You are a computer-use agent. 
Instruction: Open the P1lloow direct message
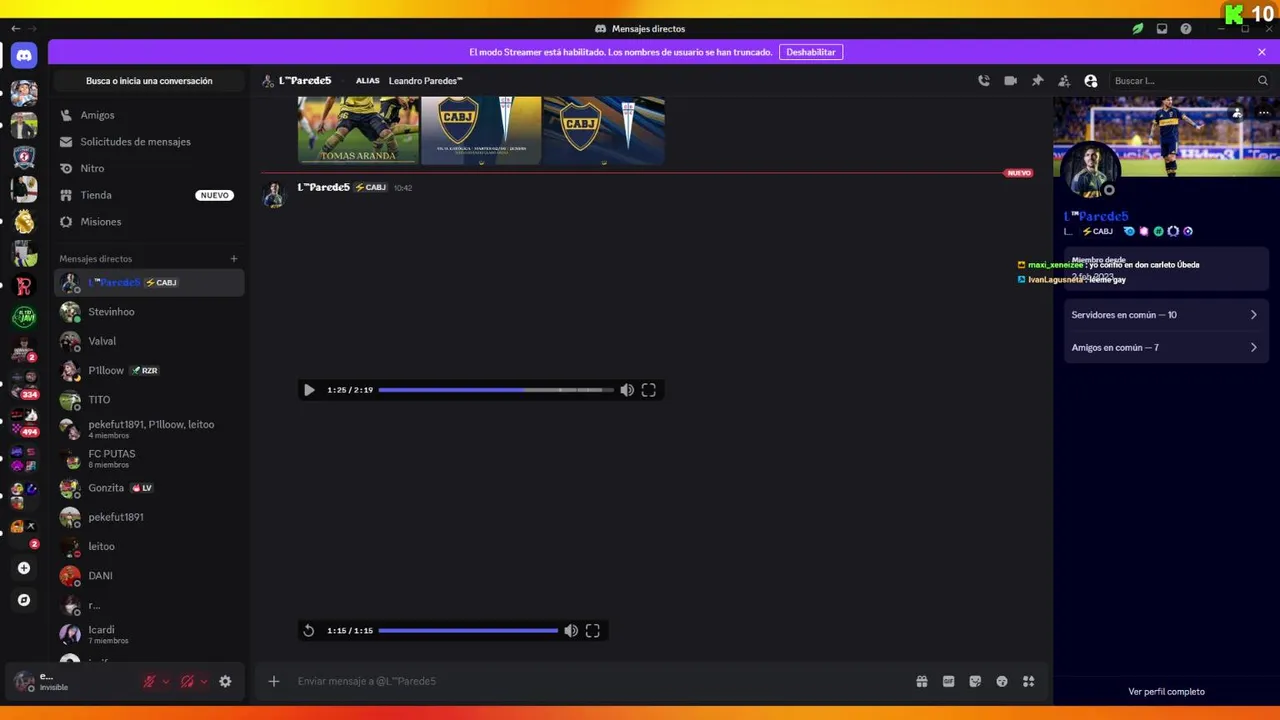(149, 370)
